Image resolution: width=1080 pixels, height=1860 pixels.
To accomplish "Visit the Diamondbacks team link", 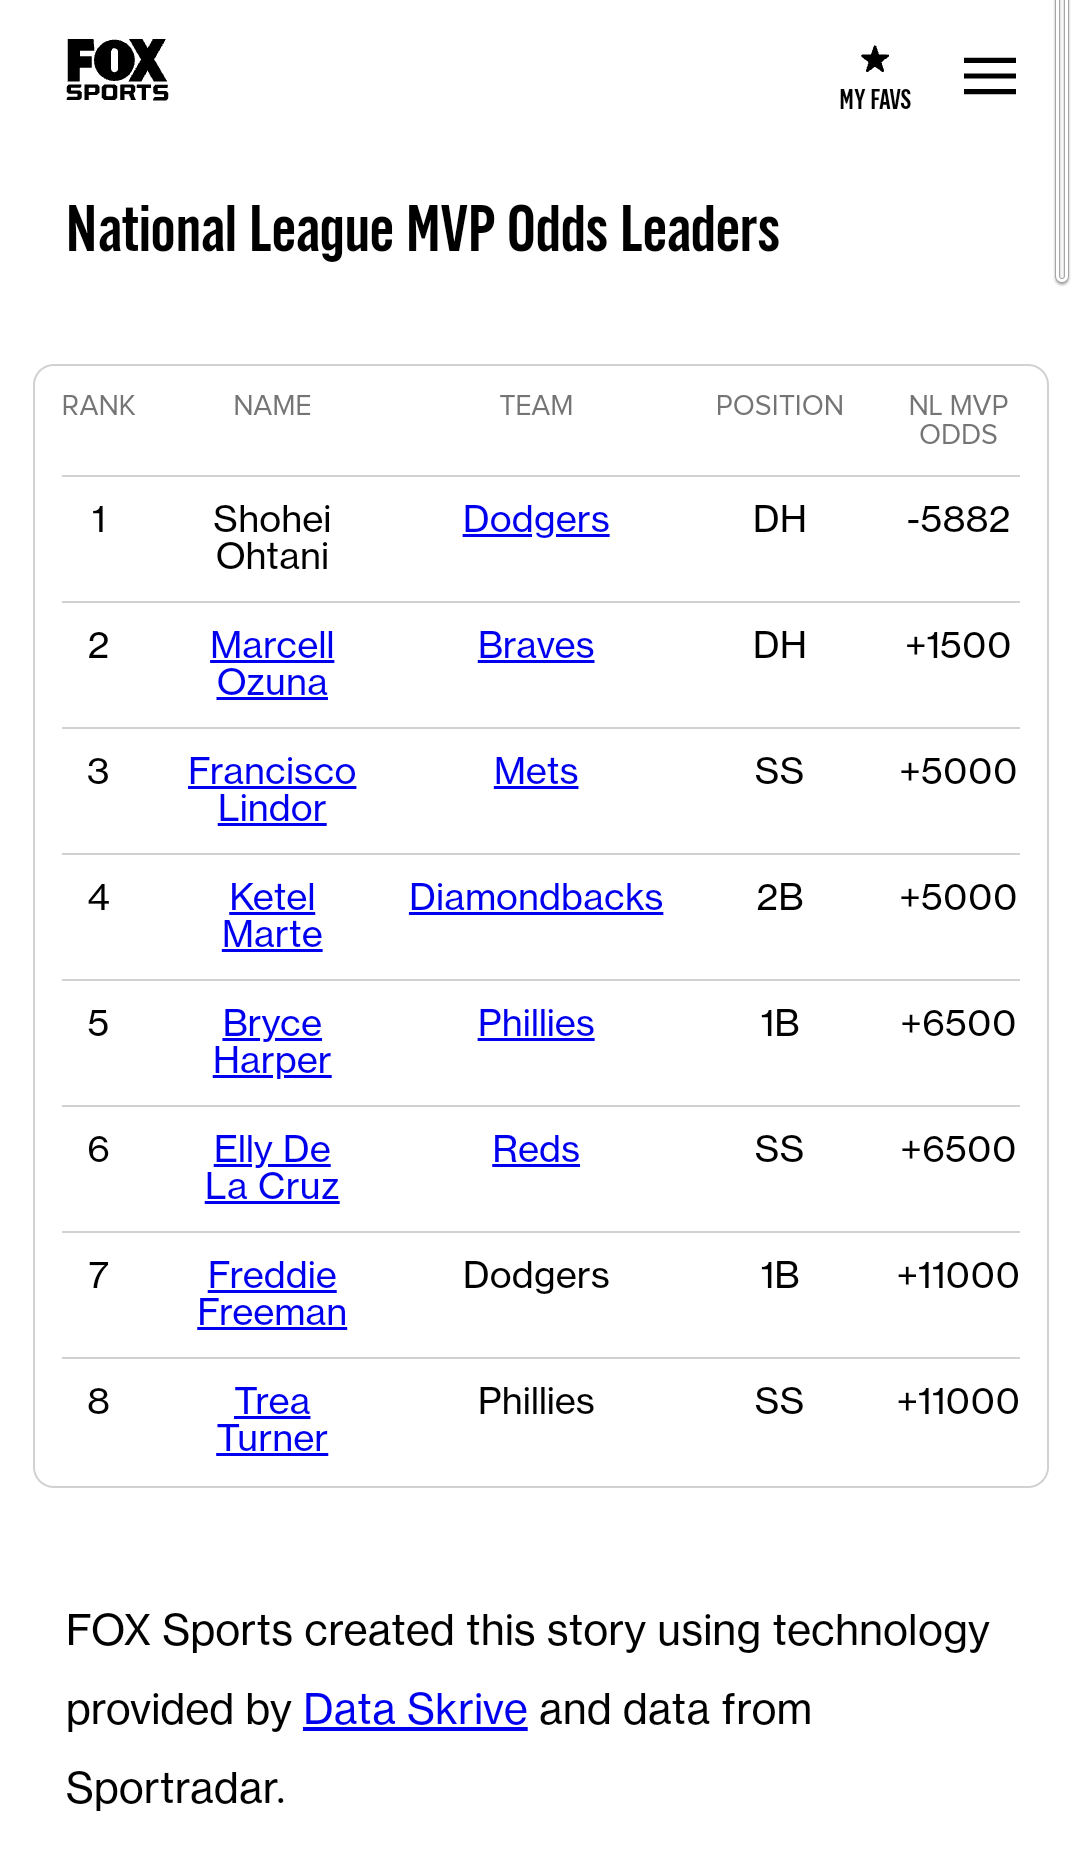I will (x=535, y=898).
